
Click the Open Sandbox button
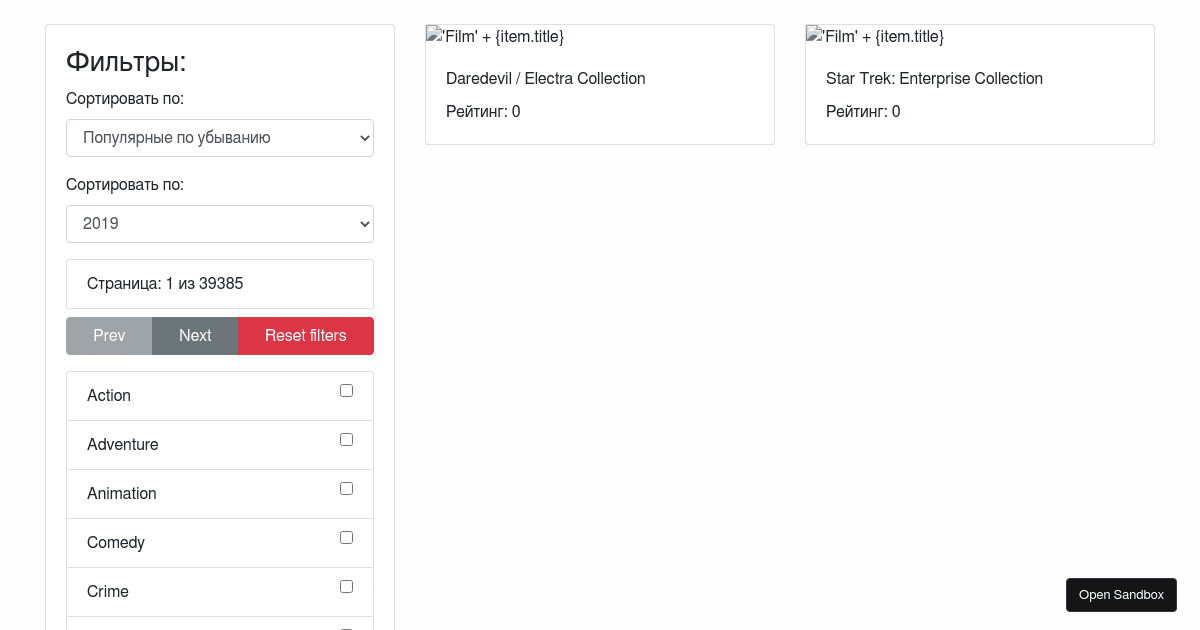1121,594
